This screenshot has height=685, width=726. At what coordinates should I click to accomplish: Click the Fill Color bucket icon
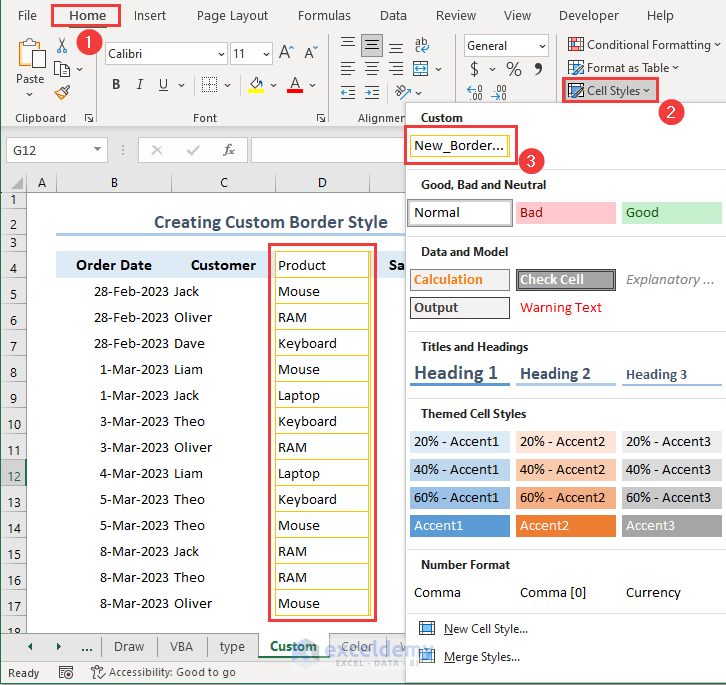[x=257, y=85]
